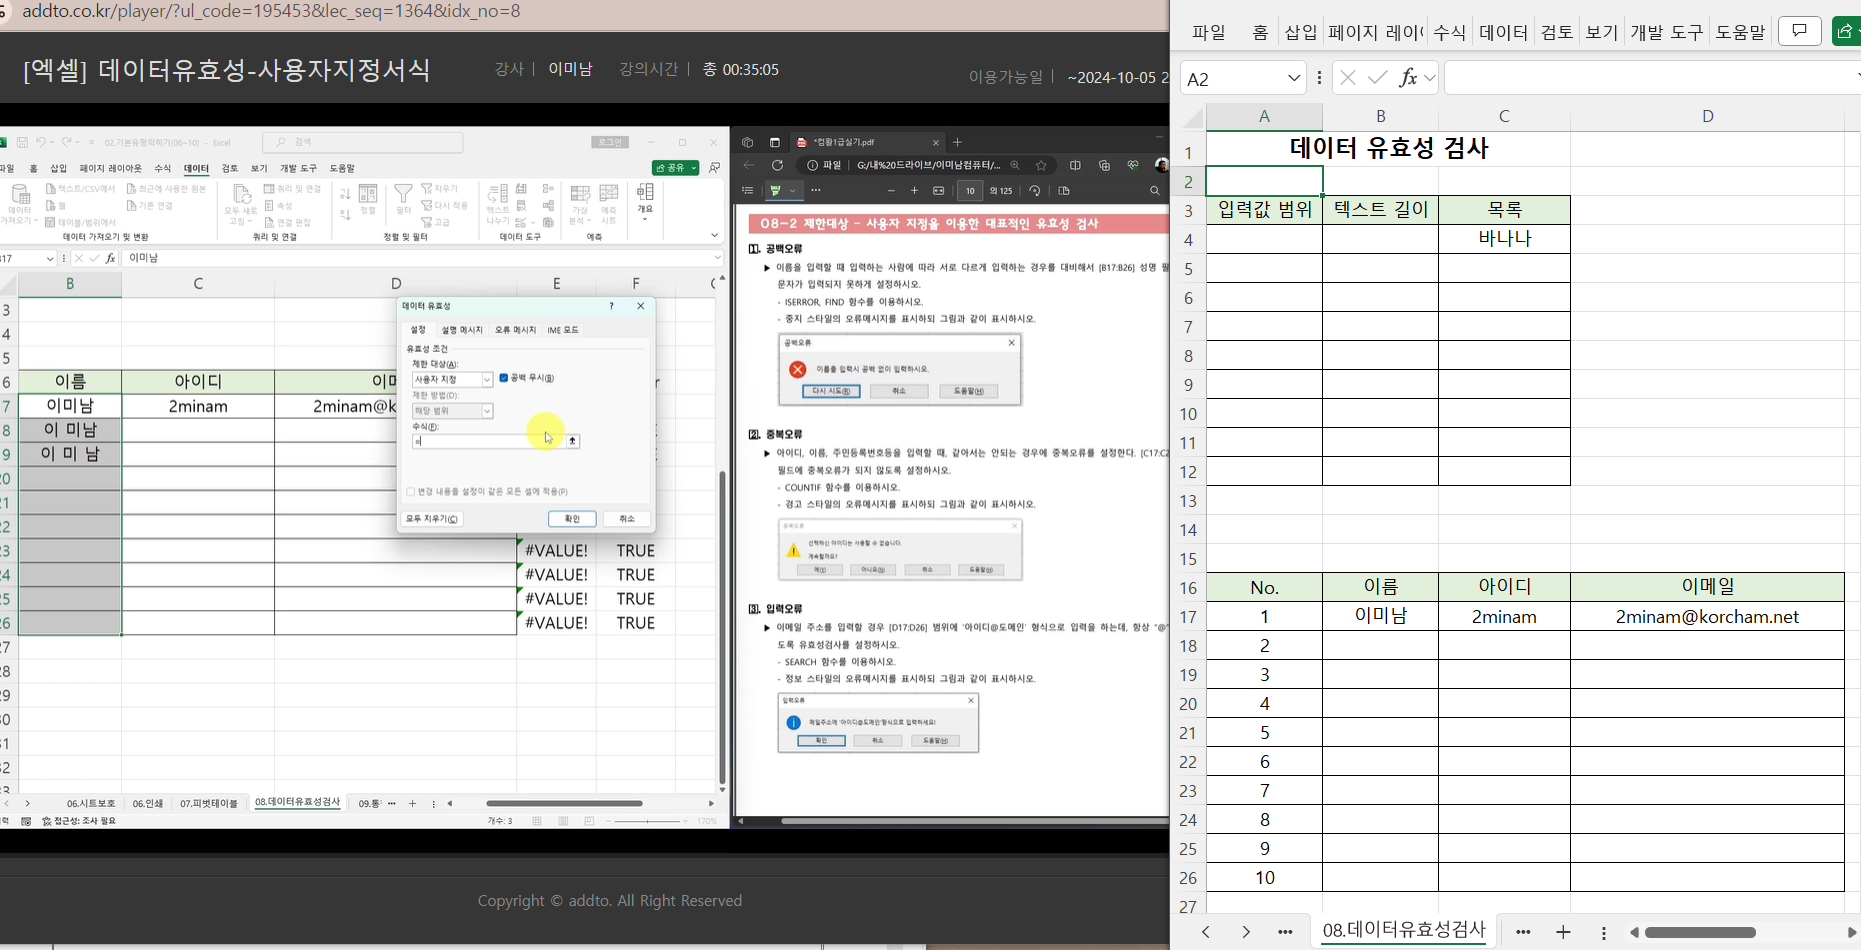Click the fx insert function icon beside A2
This screenshot has width=1861, height=950.
[x=1407, y=78]
